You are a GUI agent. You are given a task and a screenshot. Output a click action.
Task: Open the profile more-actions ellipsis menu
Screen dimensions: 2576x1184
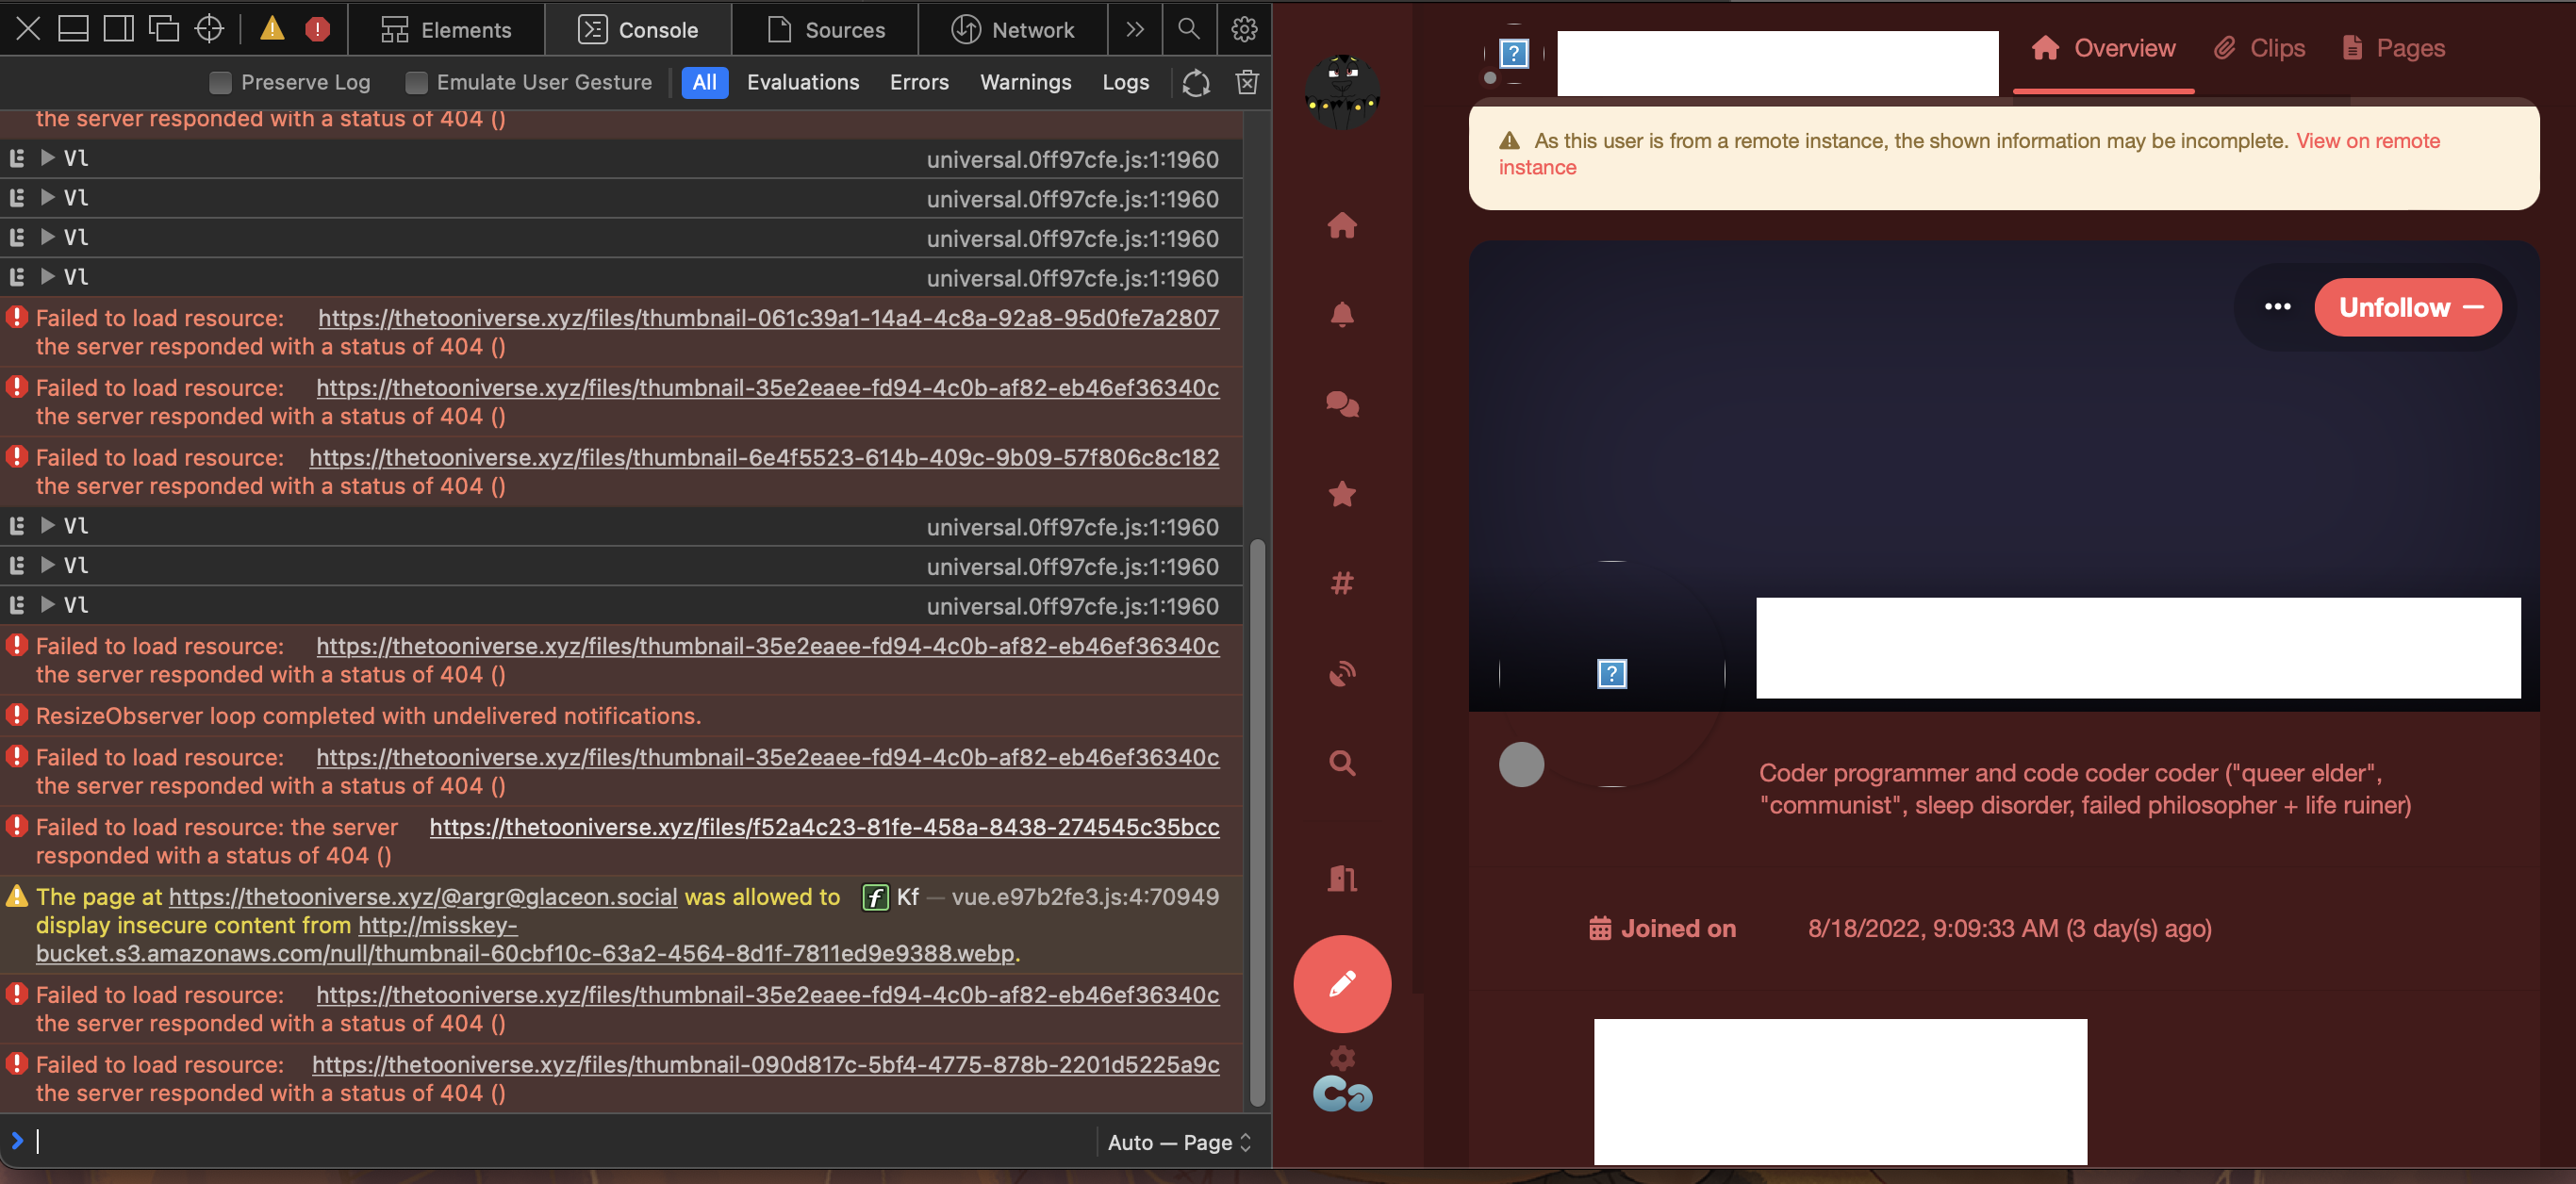(2278, 307)
